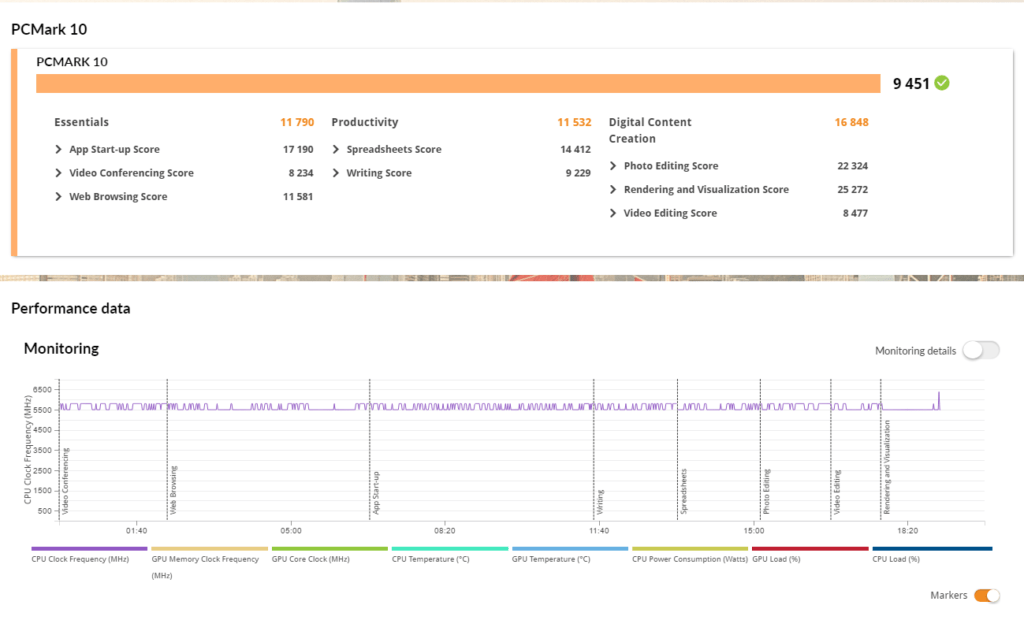Viewport: 1024px width, 620px height.
Task: Click the overall PCMark 10 score 9 451
Action: click(x=912, y=84)
